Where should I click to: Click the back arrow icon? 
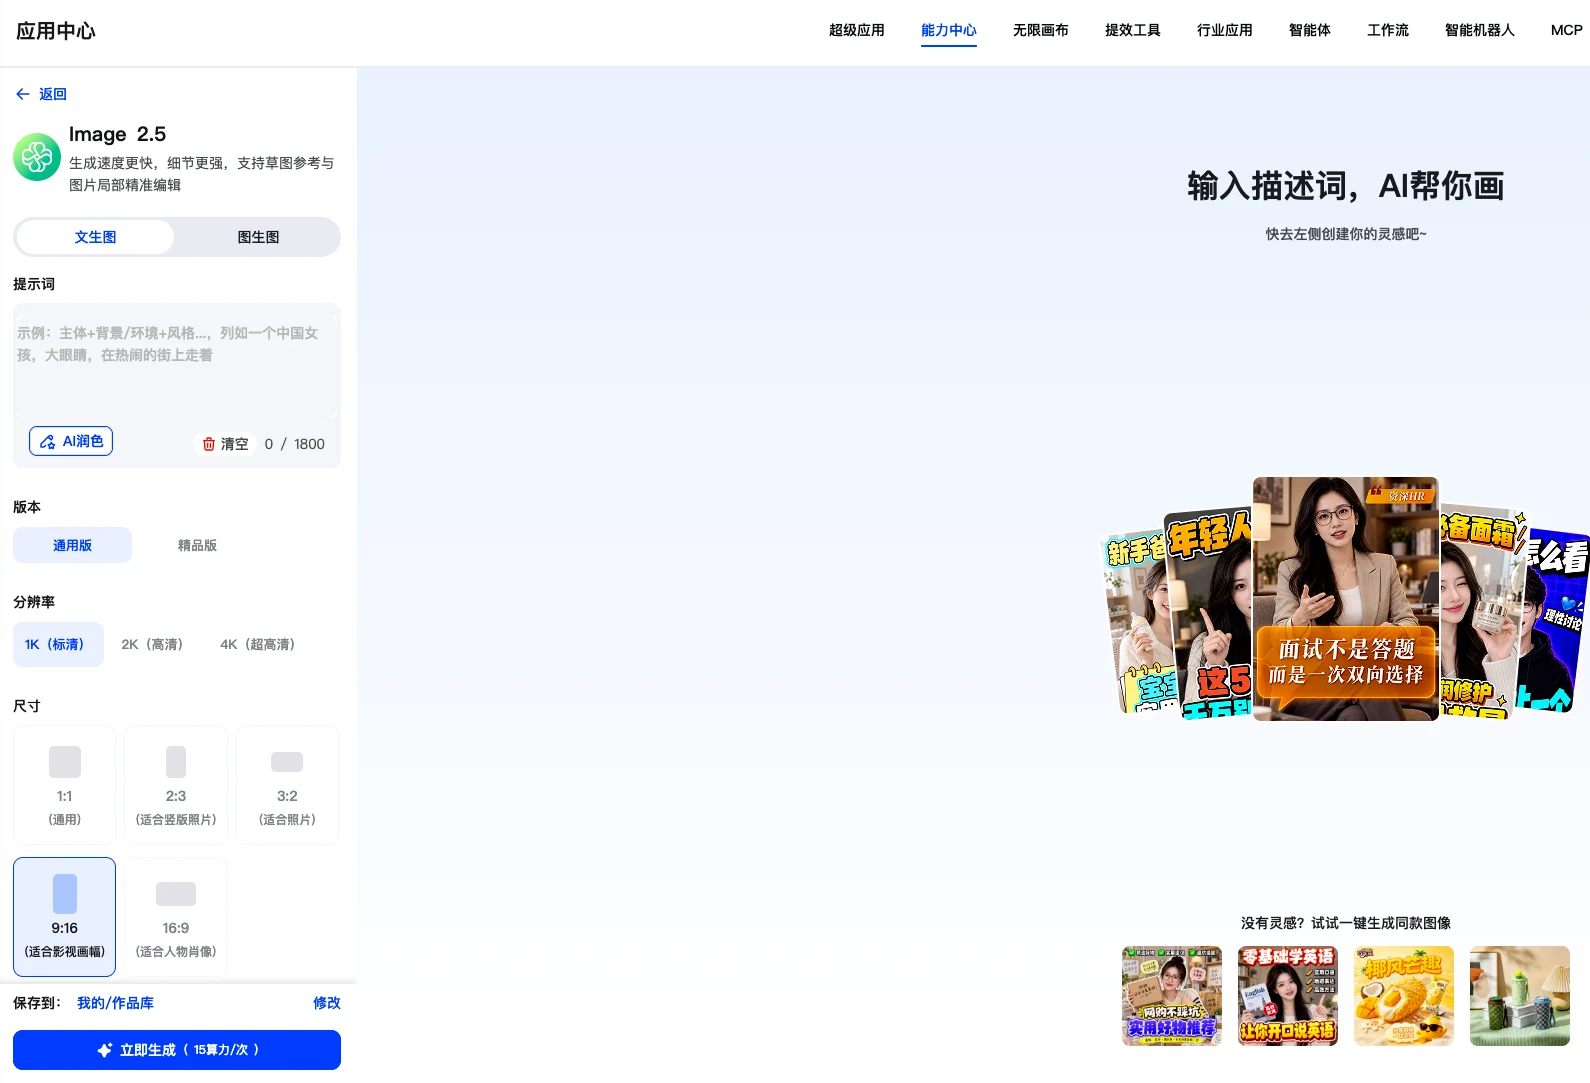pos(23,94)
